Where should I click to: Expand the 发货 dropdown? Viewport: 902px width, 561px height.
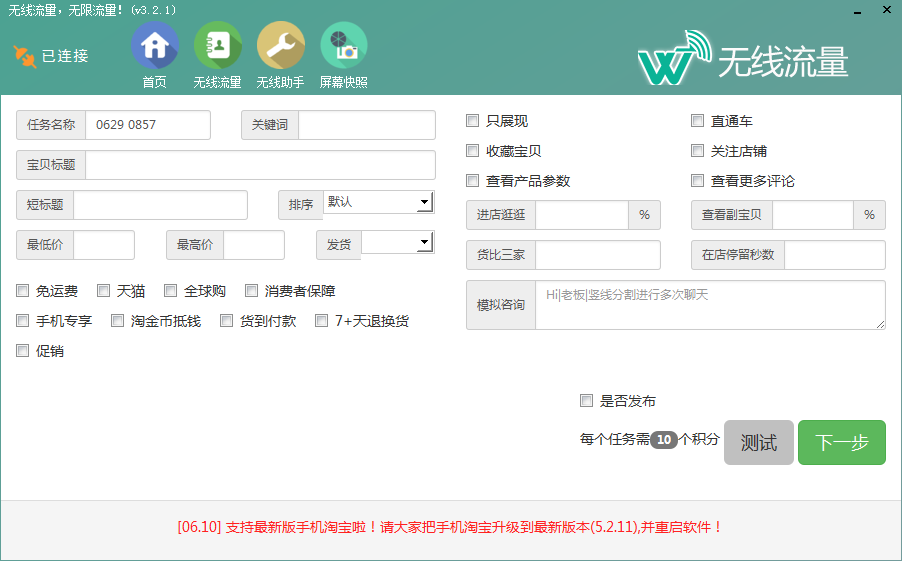tap(398, 242)
